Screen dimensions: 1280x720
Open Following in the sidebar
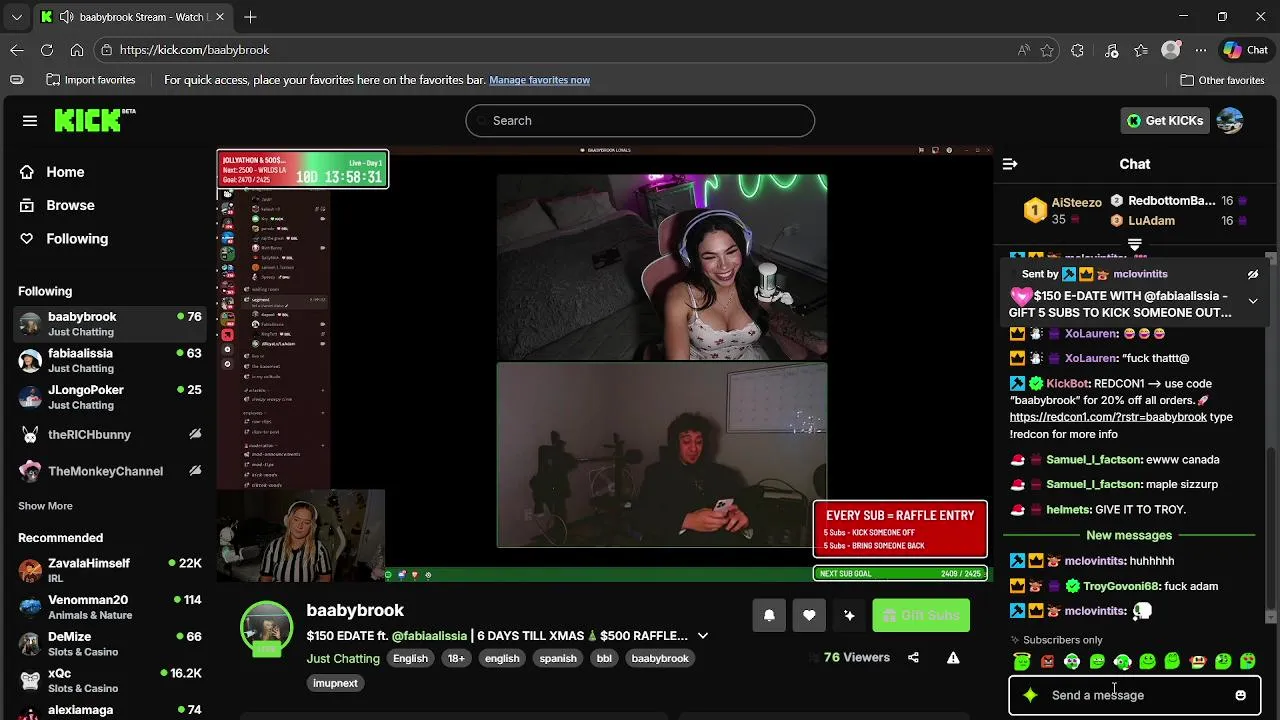point(77,238)
